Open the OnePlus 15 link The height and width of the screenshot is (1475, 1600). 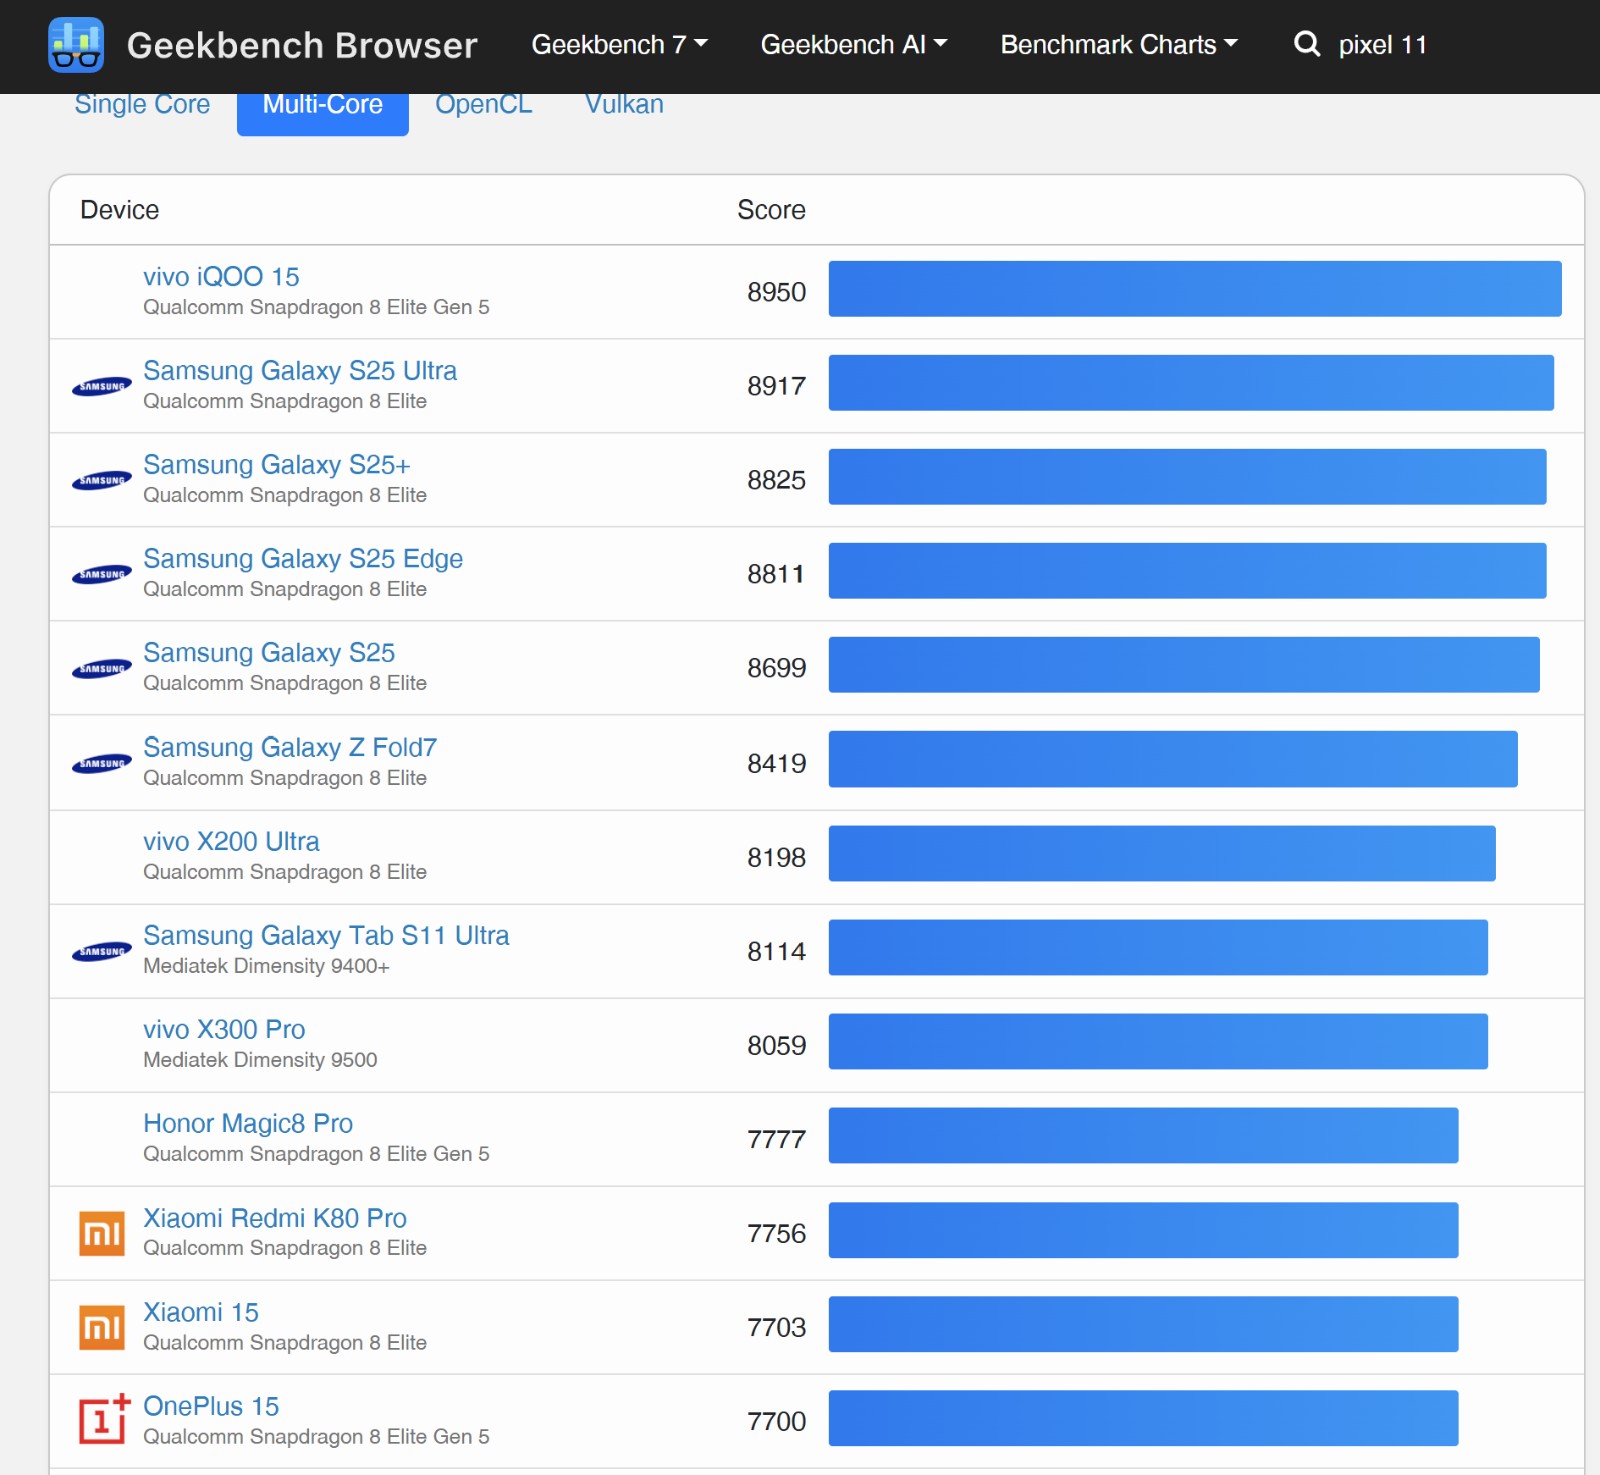tap(211, 1407)
